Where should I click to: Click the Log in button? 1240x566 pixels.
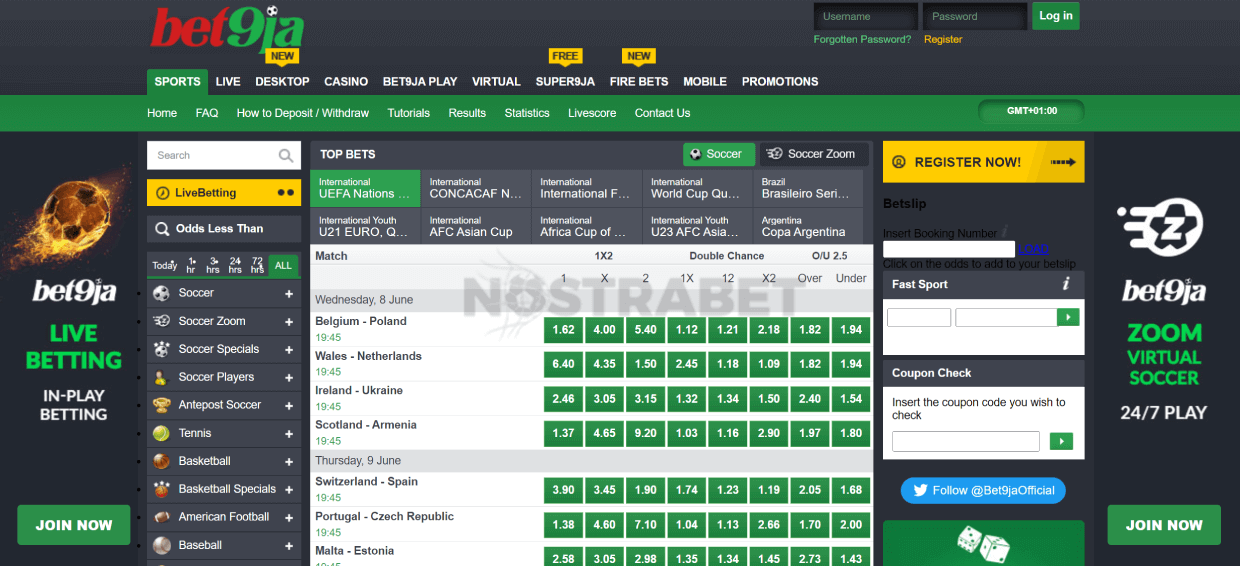[1056, 16]
